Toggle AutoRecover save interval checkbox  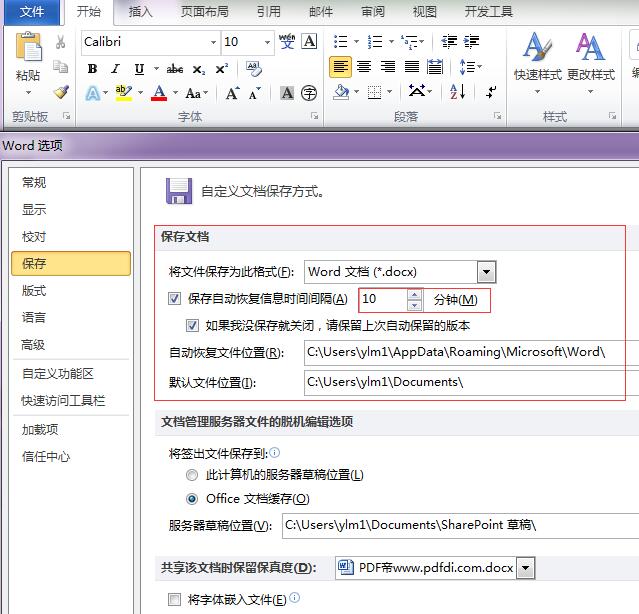174,299
